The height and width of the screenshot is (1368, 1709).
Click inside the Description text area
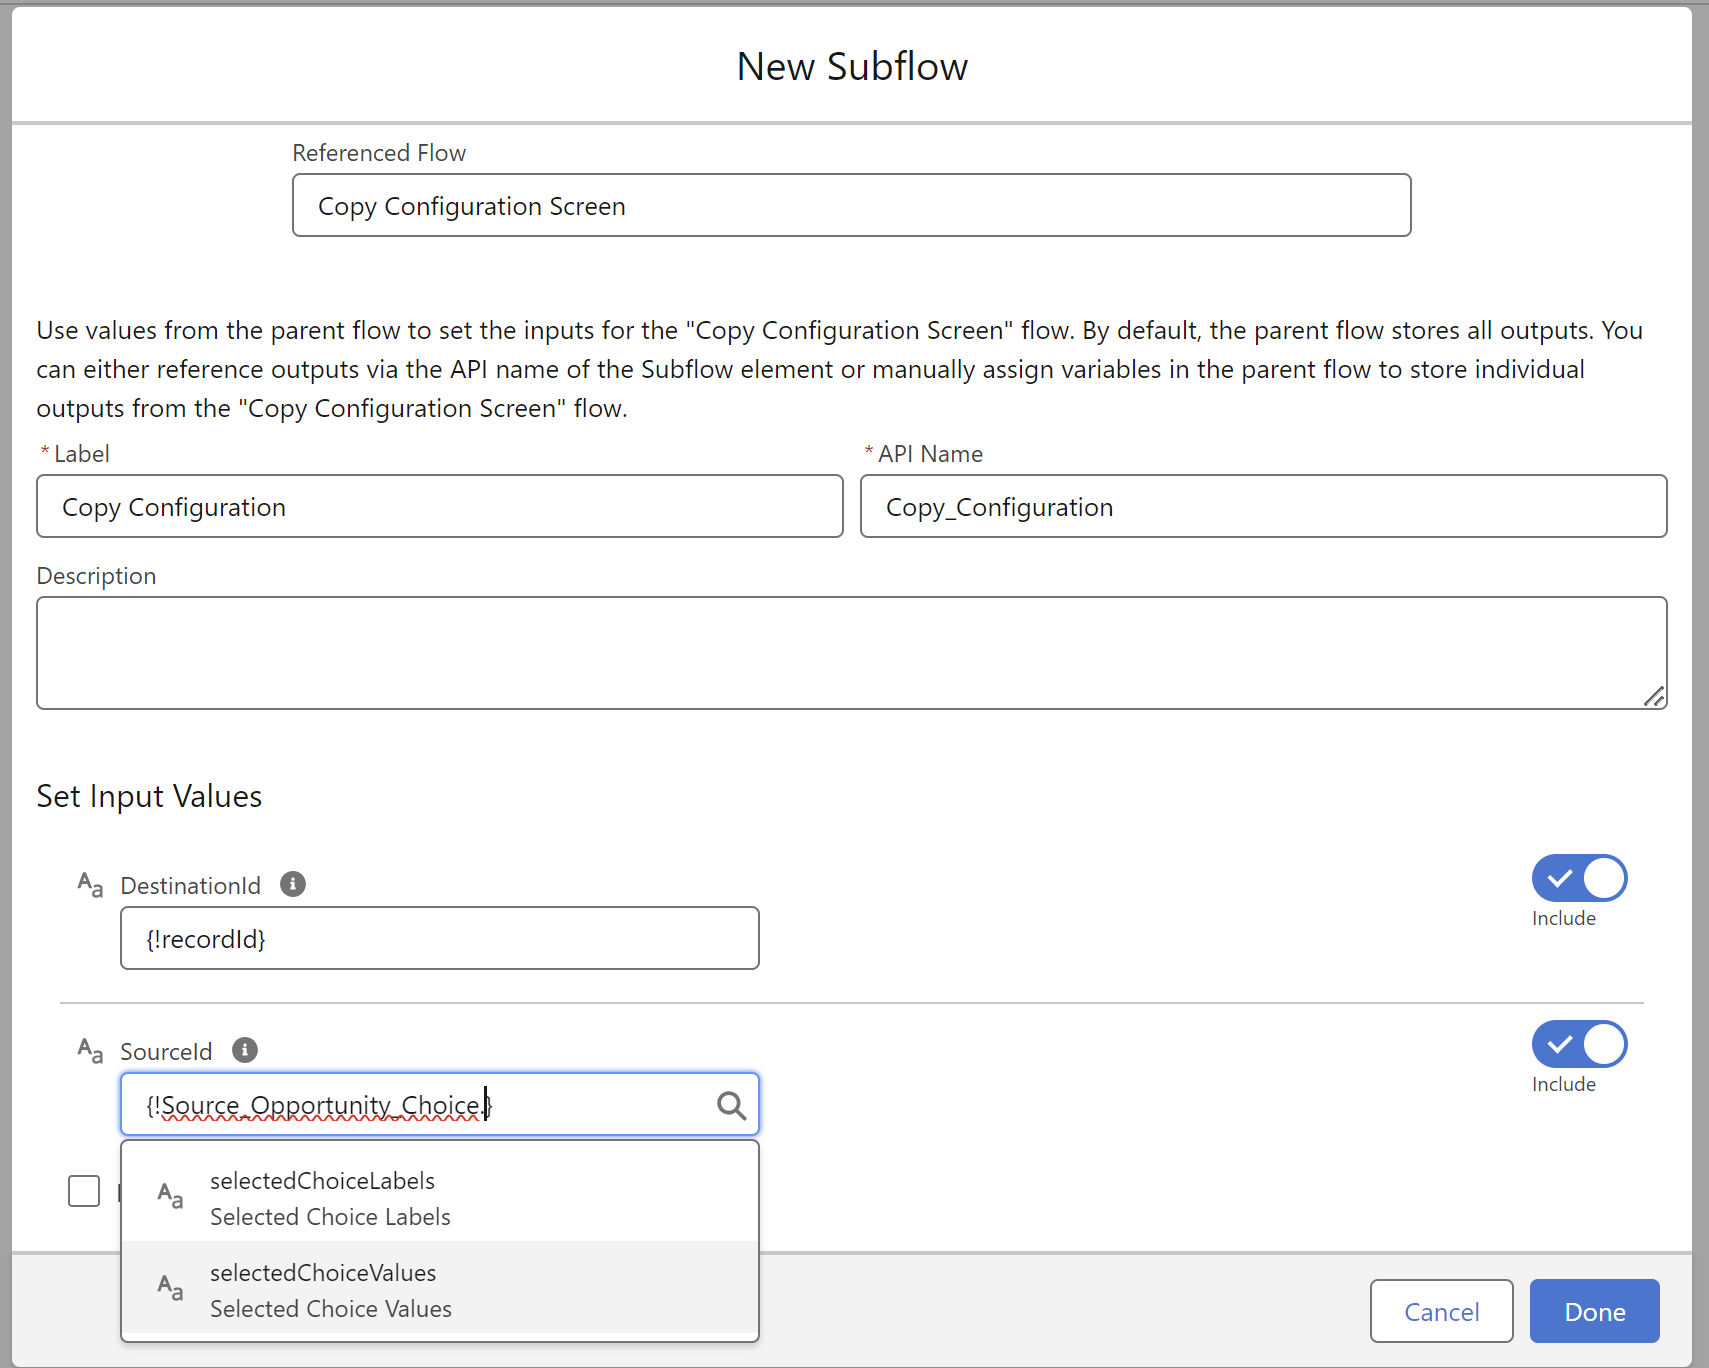tap(851, 653)
